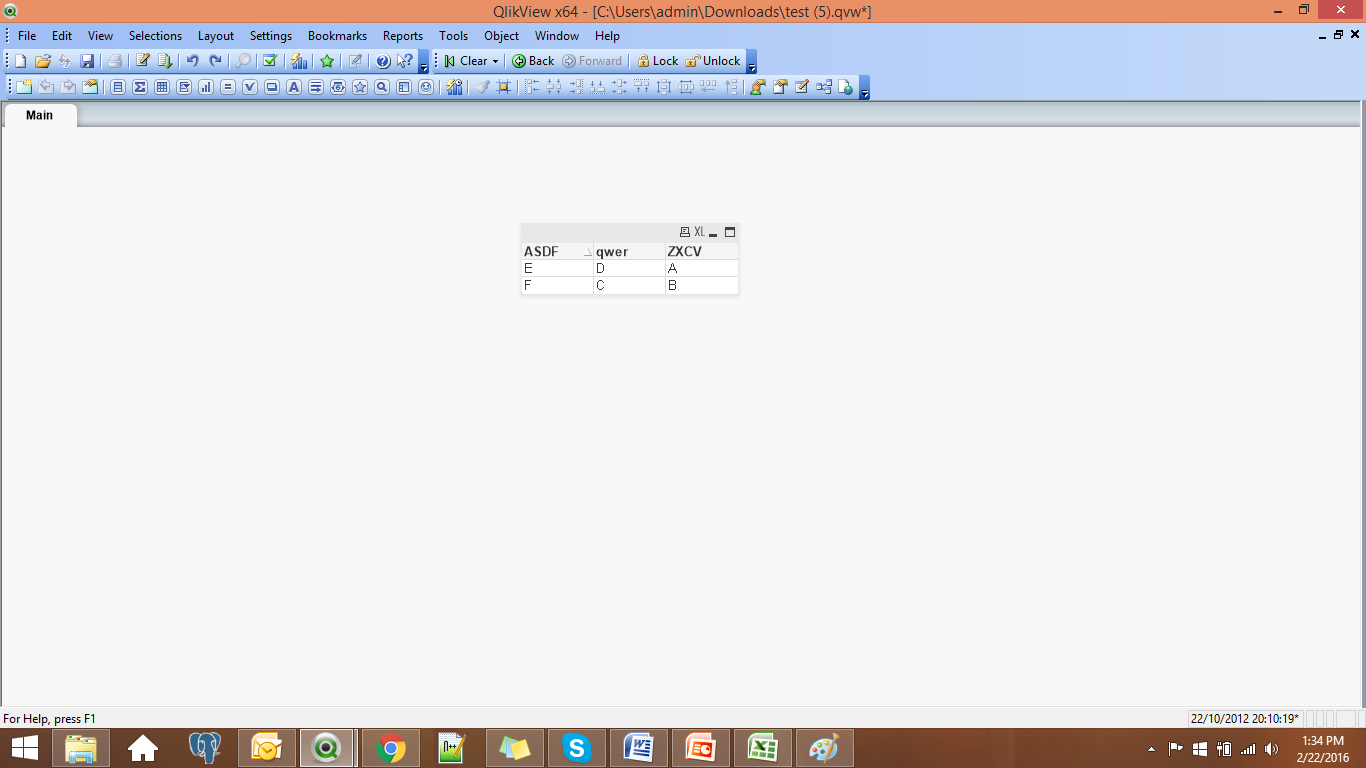
Task: Open the Object menu
Action: click(x=501, y=35)
